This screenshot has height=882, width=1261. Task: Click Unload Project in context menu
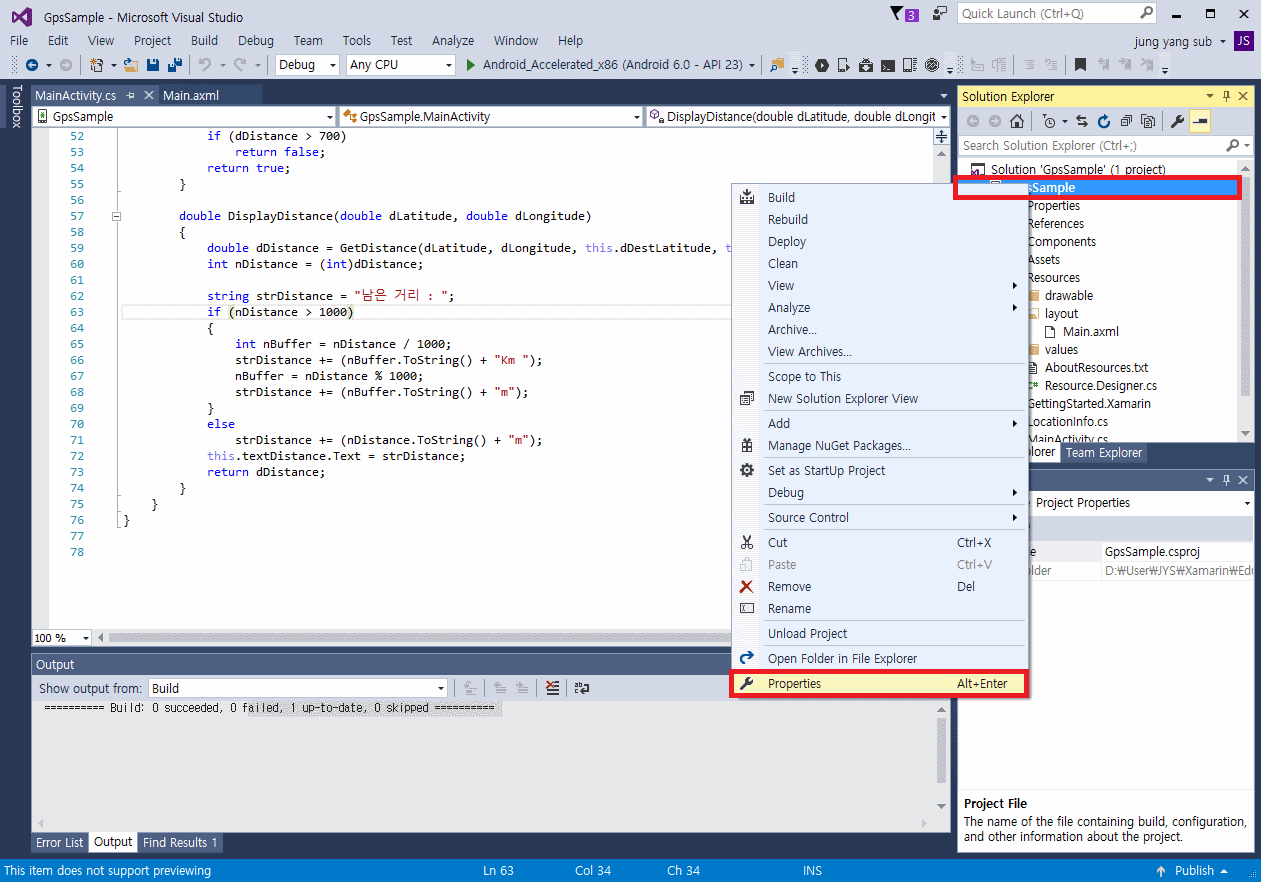pyautogui.click(x=878, y=634)
